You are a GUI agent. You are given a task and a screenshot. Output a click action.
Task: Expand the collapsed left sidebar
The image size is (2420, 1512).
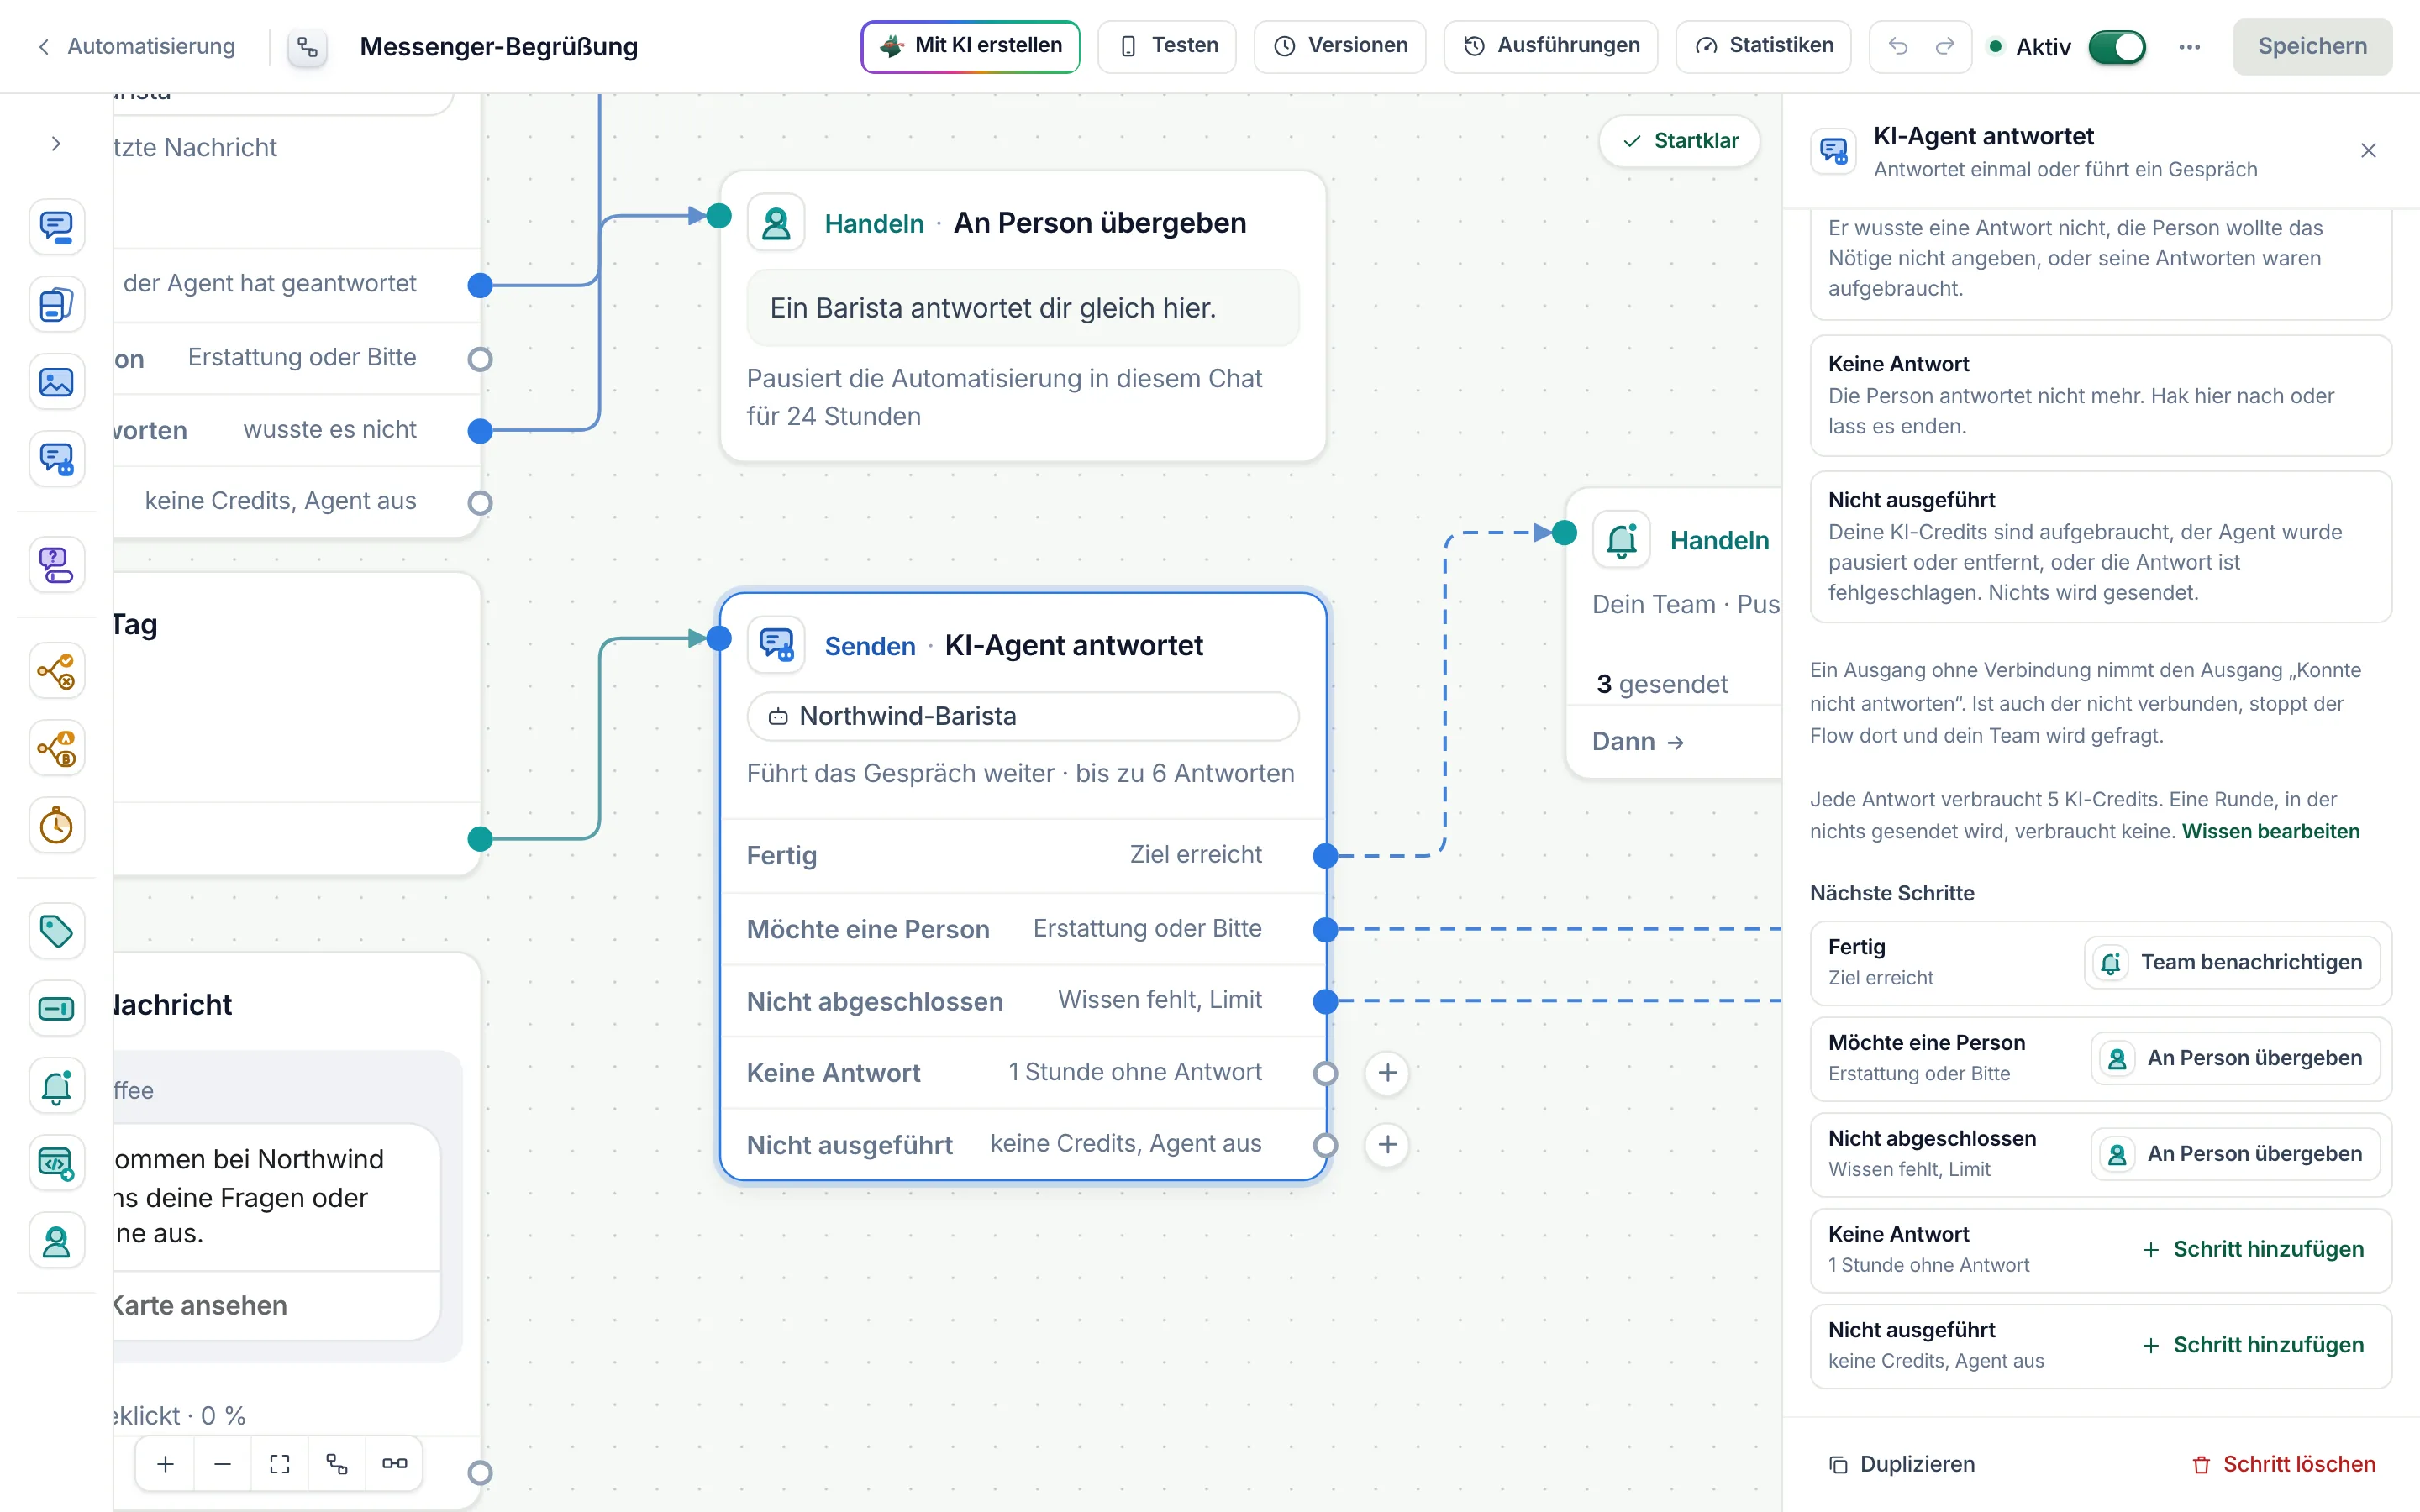click(x=56, y=144)
